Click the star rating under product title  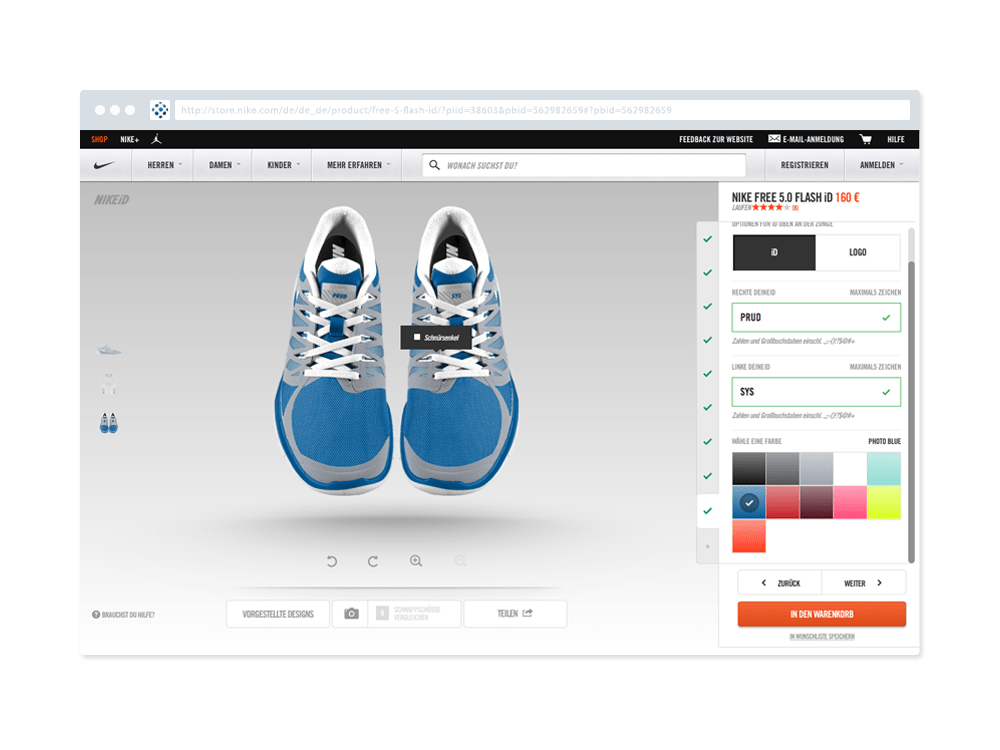[770, 207]
